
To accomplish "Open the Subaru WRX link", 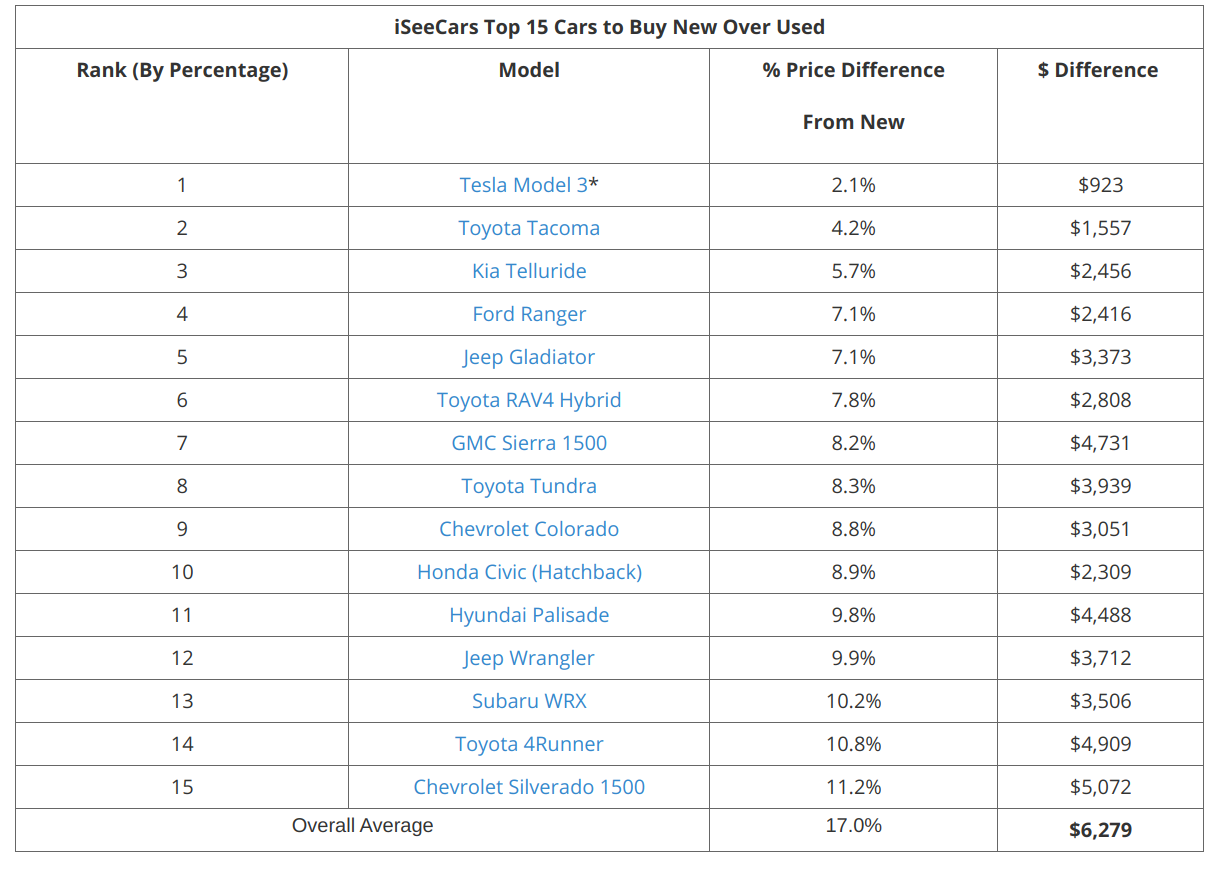I will [529, 701].
